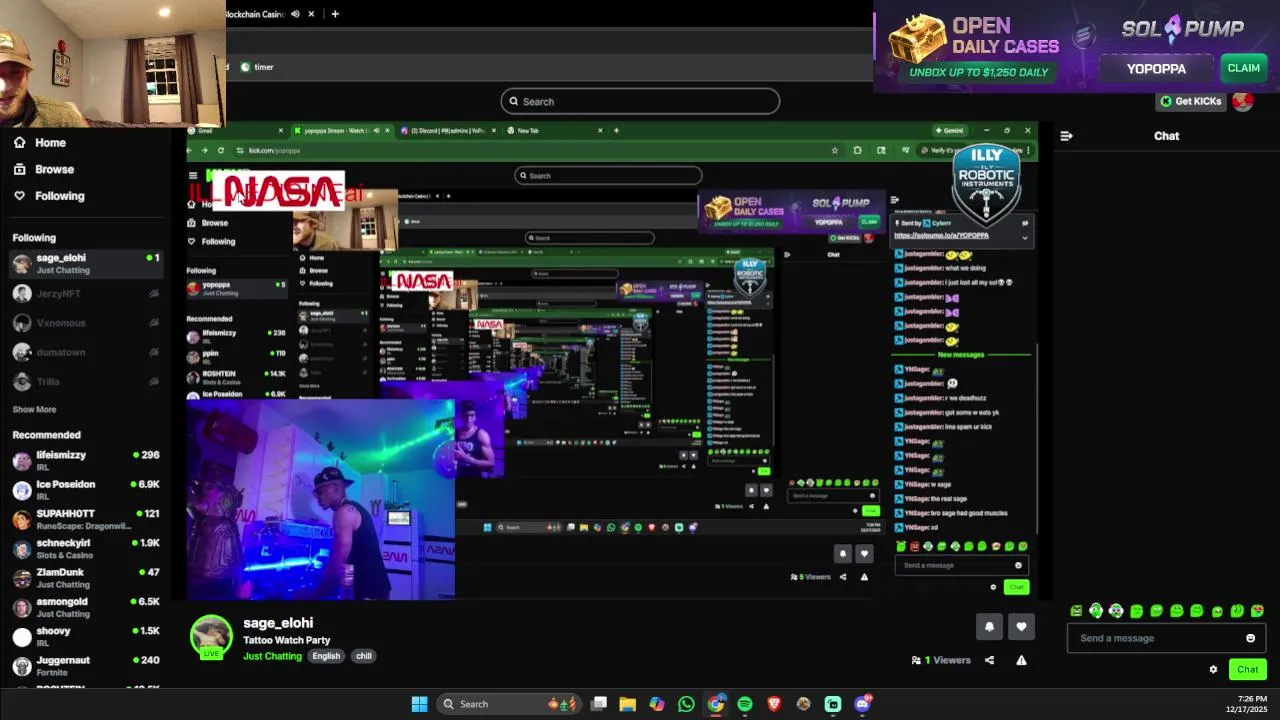Open Juggernaut recommended channel
Image resolution: width=1280 pixels, height=720 pixels.
point(86,665)
